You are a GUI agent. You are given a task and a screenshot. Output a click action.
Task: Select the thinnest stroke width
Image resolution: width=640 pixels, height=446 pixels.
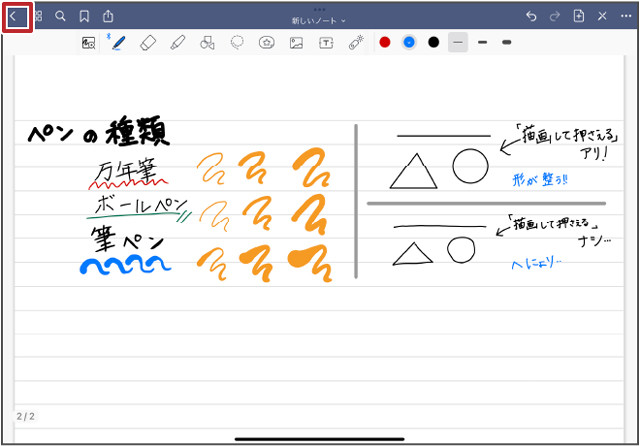click(x=458, y=42)
